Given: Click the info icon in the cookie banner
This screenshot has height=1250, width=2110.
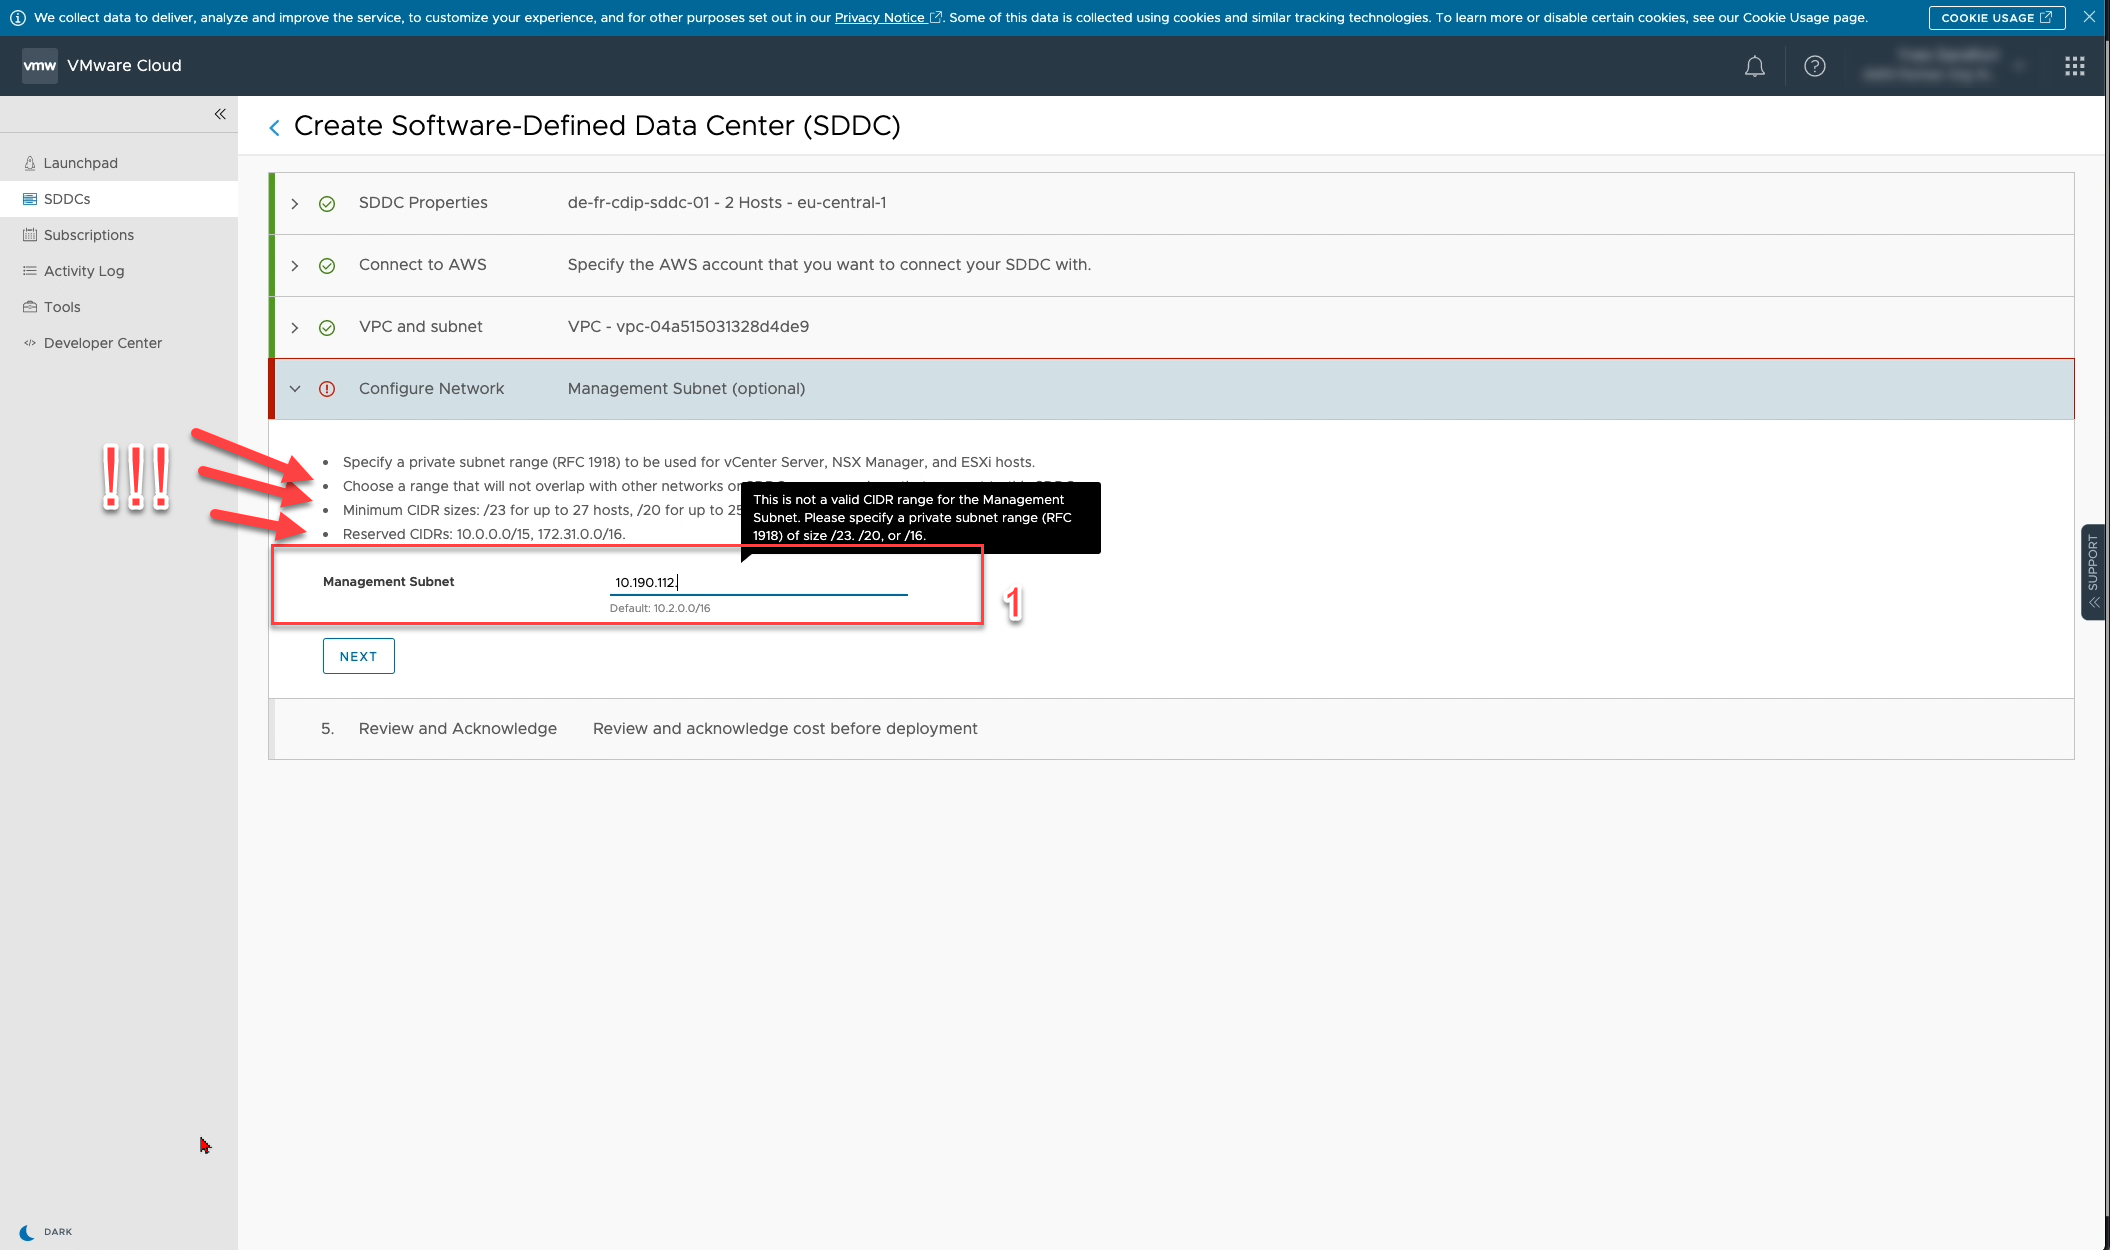Looking at the screenshot, I should pyautogui.click(x=17, y=18).
